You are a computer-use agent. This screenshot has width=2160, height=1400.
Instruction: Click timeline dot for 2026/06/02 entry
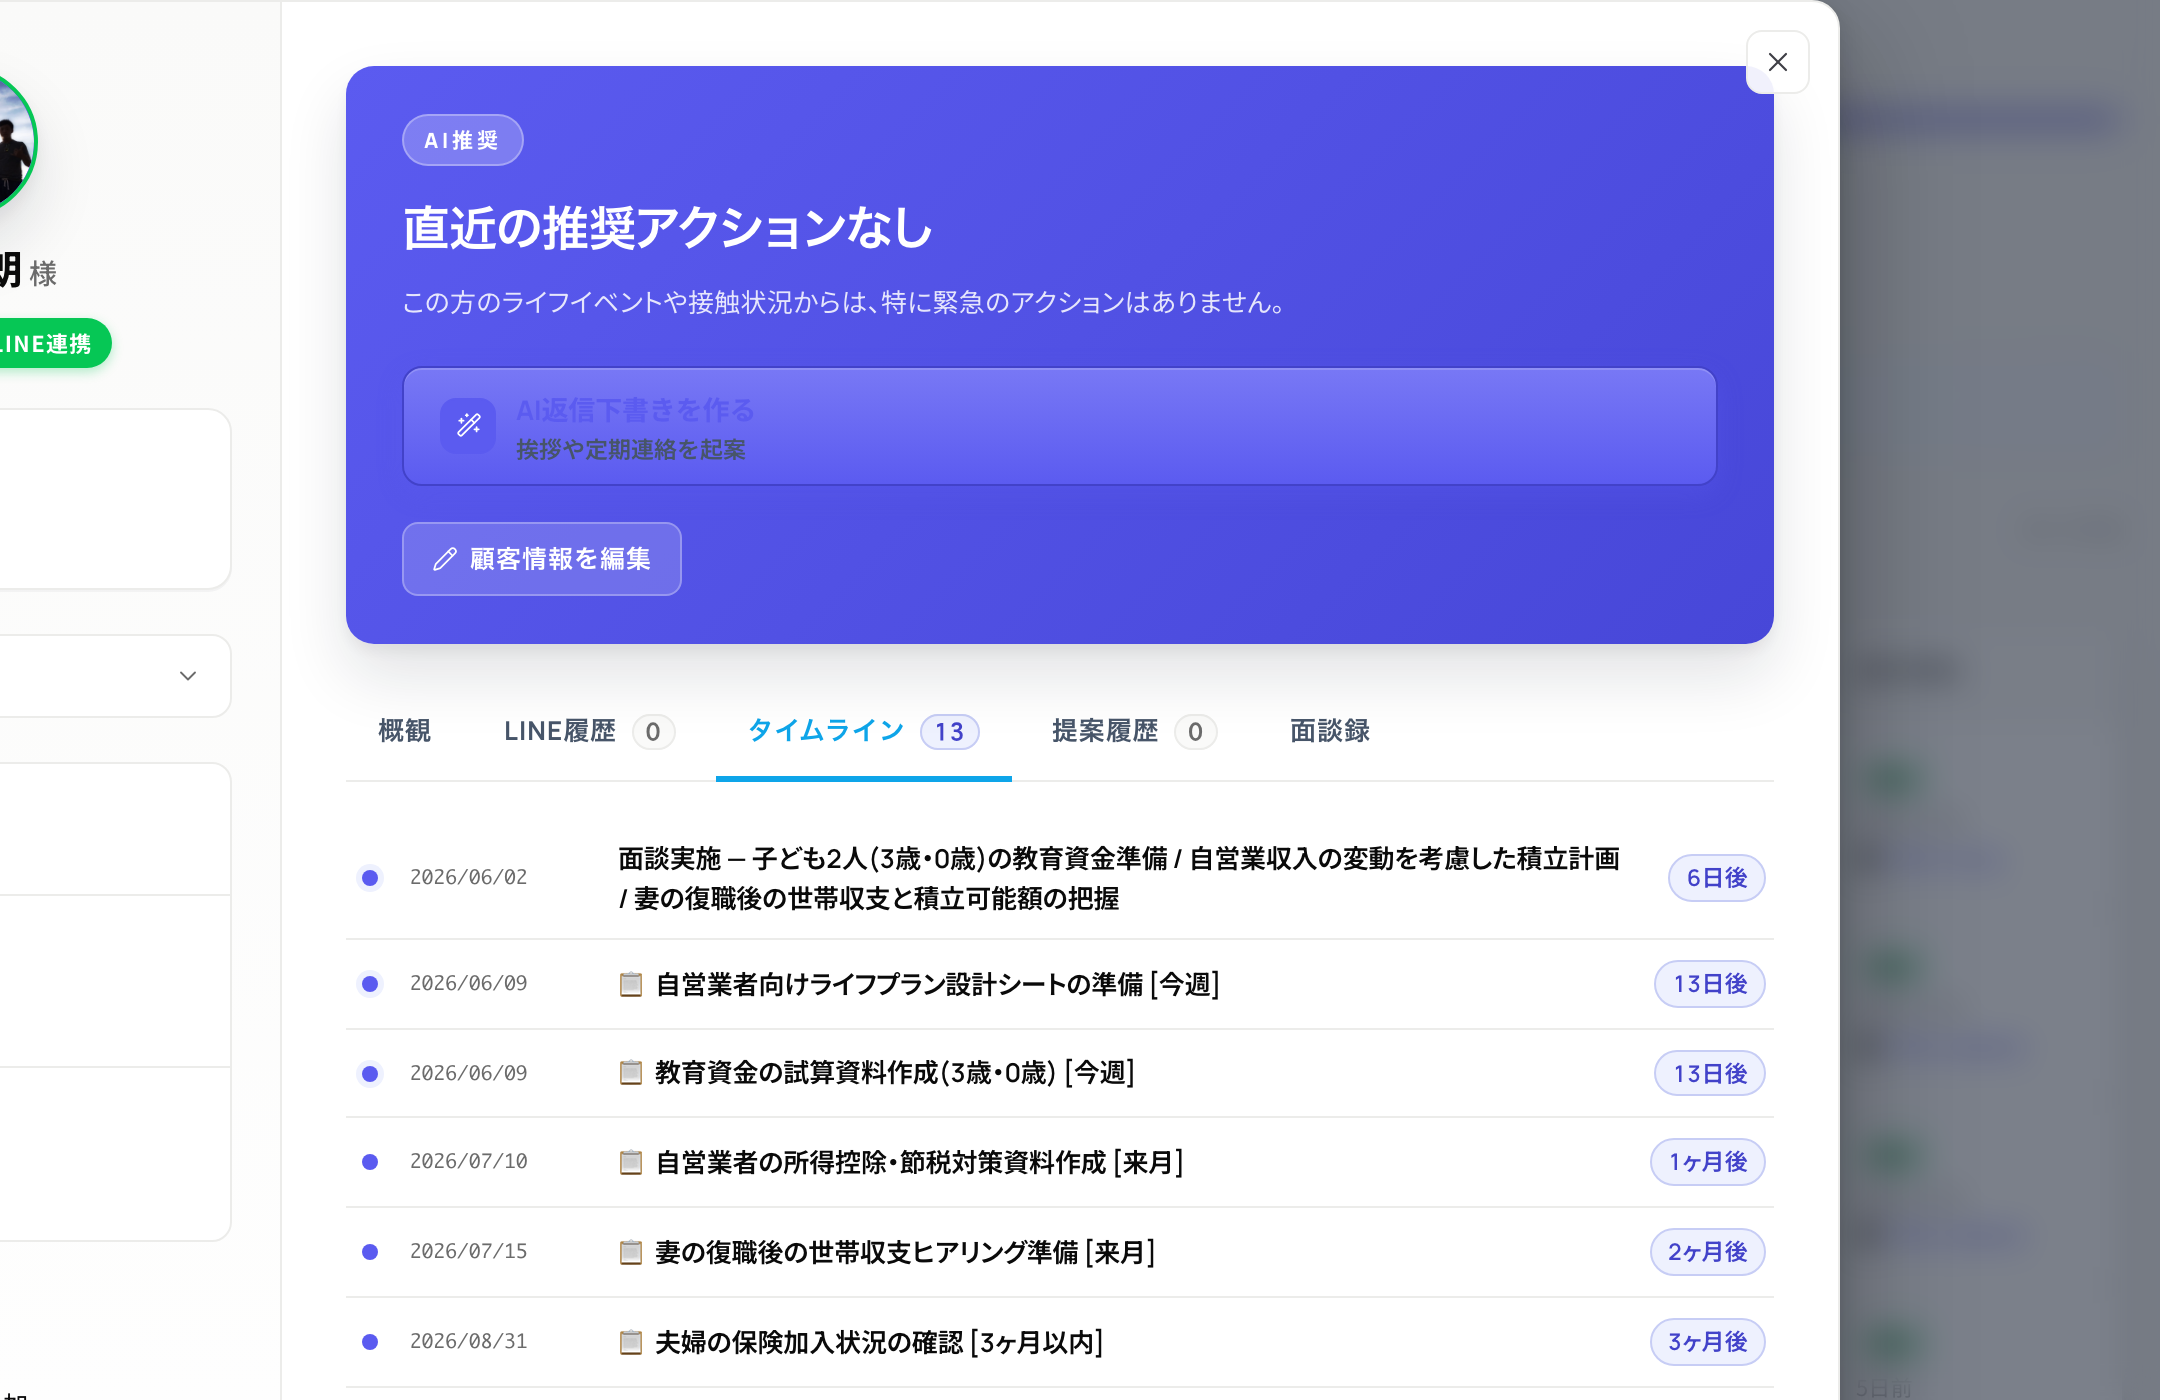point(370,878)
